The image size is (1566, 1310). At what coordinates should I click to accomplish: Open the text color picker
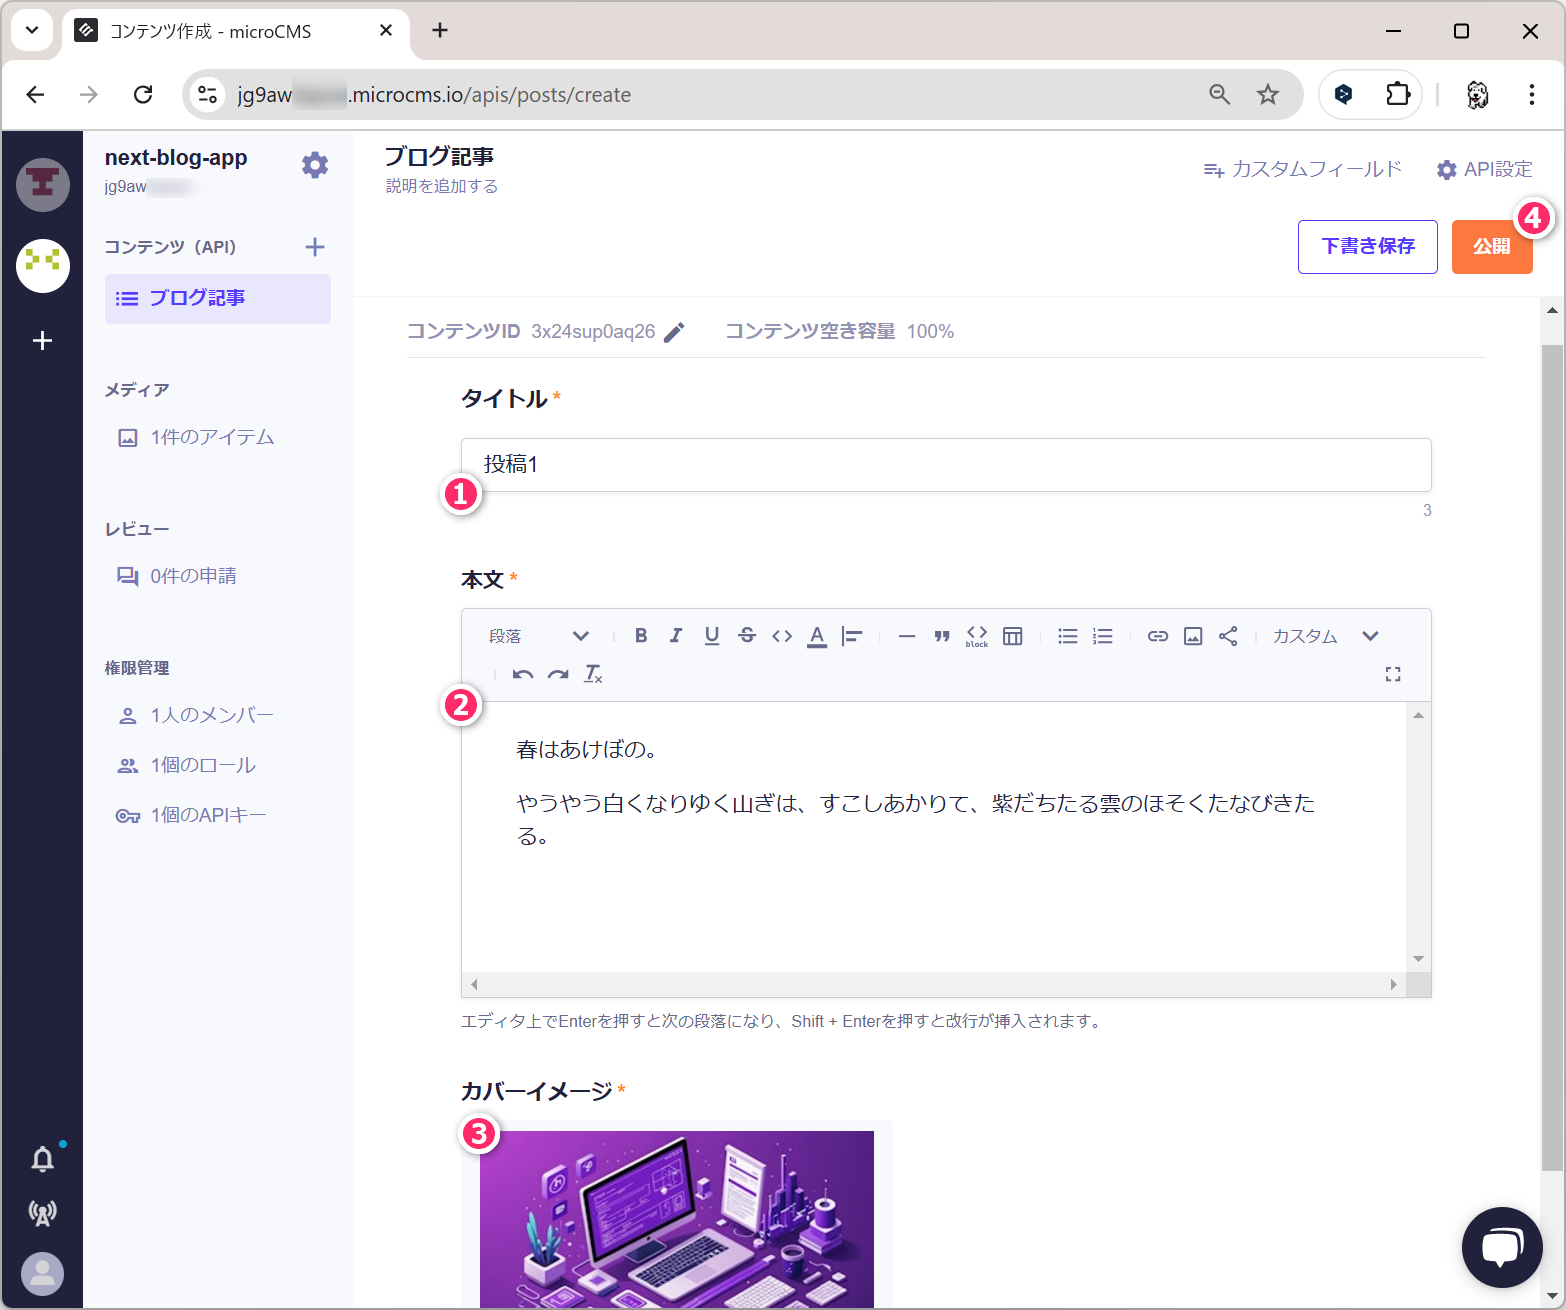pos(817,636)
